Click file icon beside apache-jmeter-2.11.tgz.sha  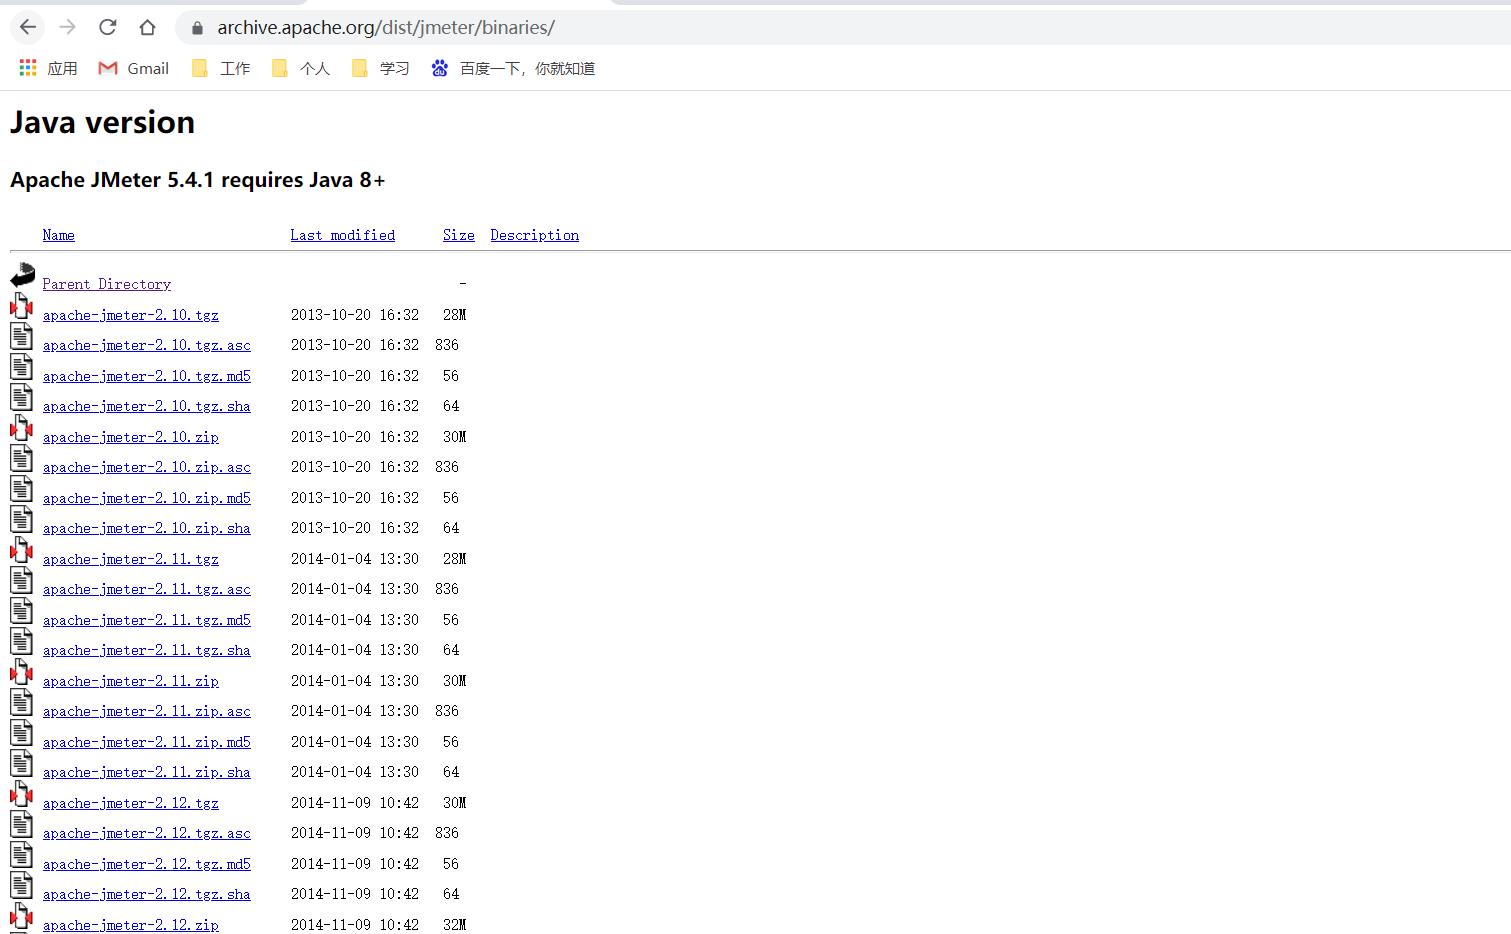(x=21, y=641)
